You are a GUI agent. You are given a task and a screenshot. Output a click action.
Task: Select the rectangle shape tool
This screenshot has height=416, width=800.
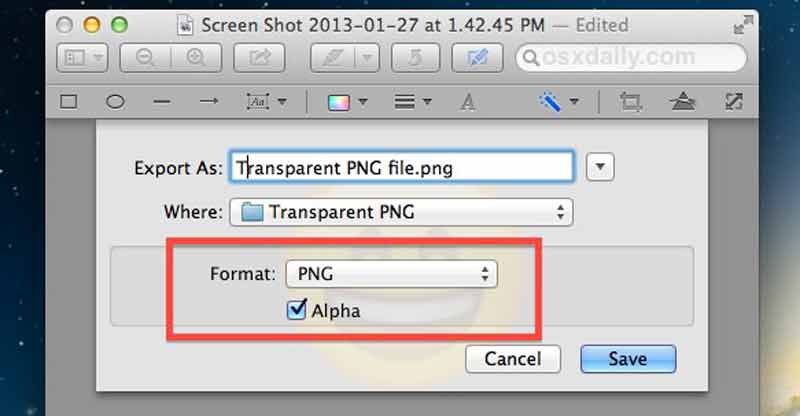tap(69, 101)
